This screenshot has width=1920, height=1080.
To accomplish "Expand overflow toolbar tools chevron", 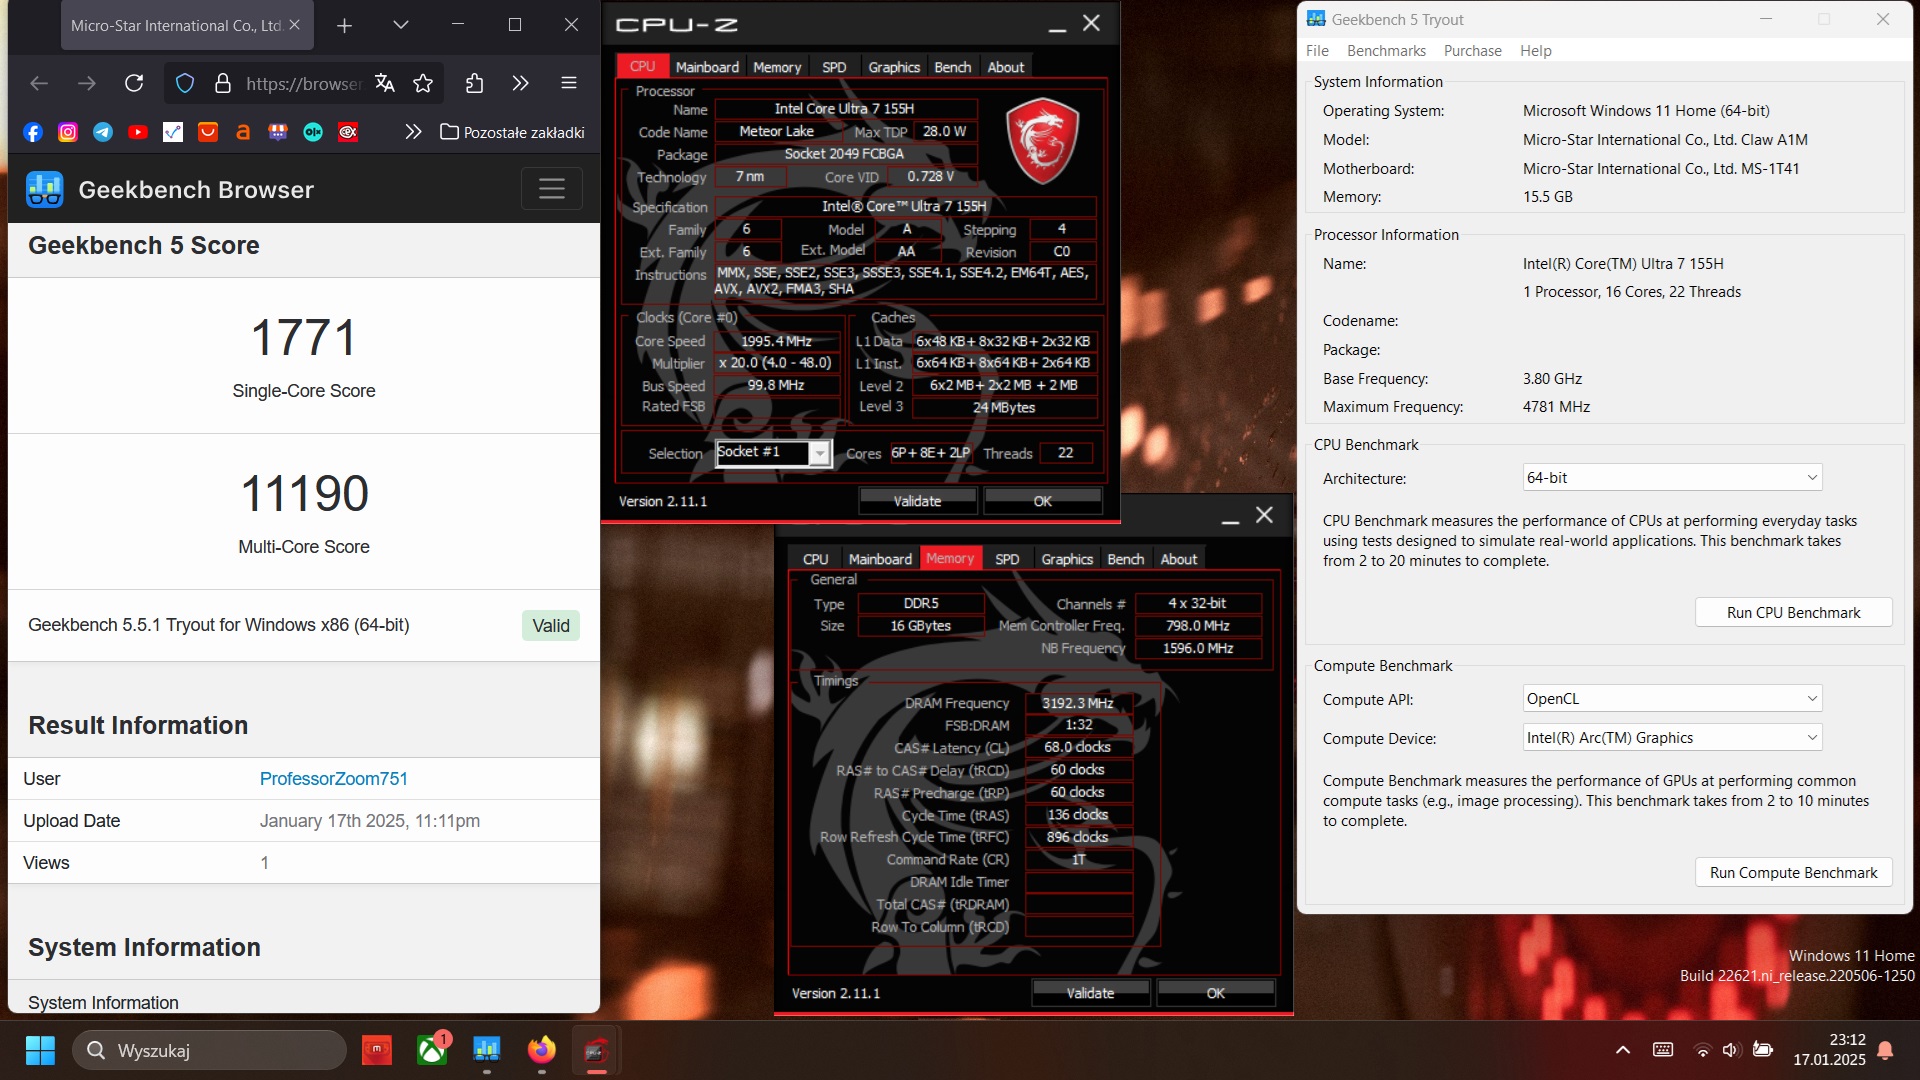I will 520,83.
